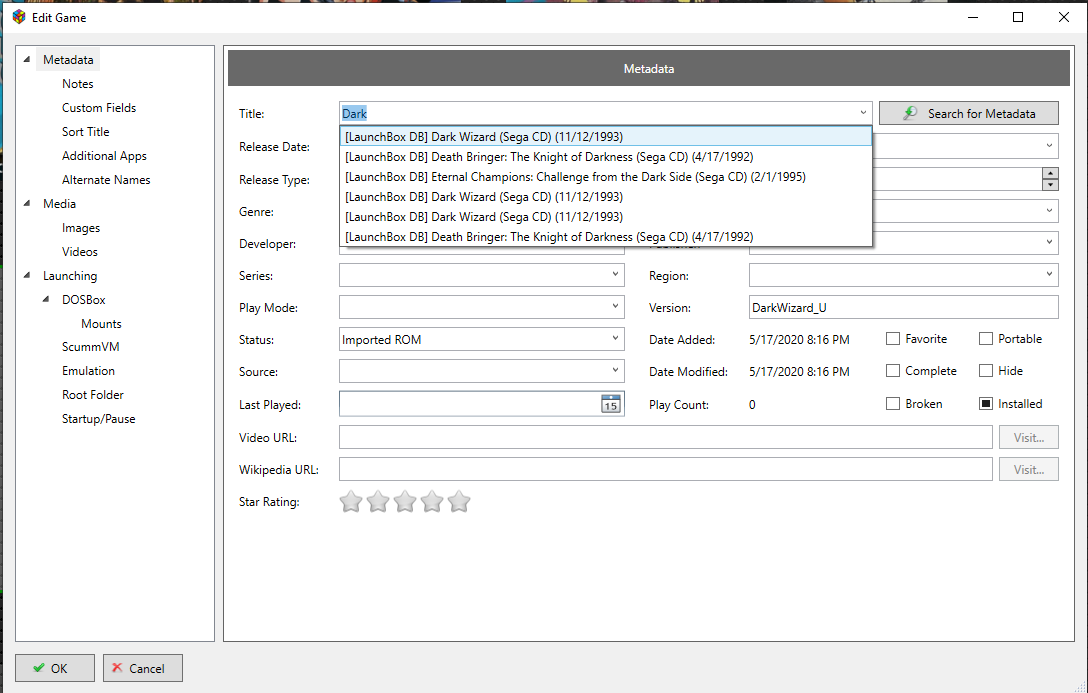
Task: Select ScummVM in sidebar
Action: coord(90,347)
